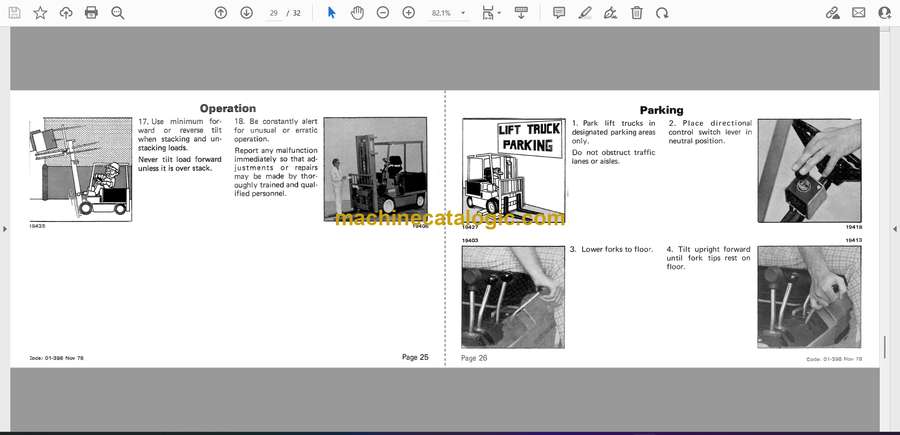Viewport: 900px width, 435px height.
Task: Zoom out with the minus button
Action: (x=383, y=13)
